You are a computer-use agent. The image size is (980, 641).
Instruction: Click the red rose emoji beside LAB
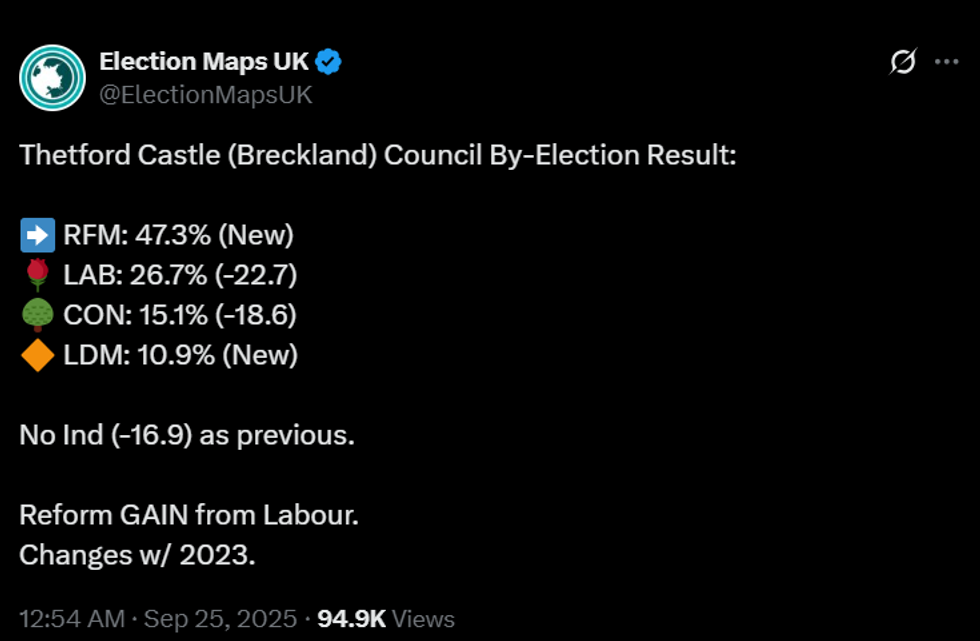[x=37, y=275]
